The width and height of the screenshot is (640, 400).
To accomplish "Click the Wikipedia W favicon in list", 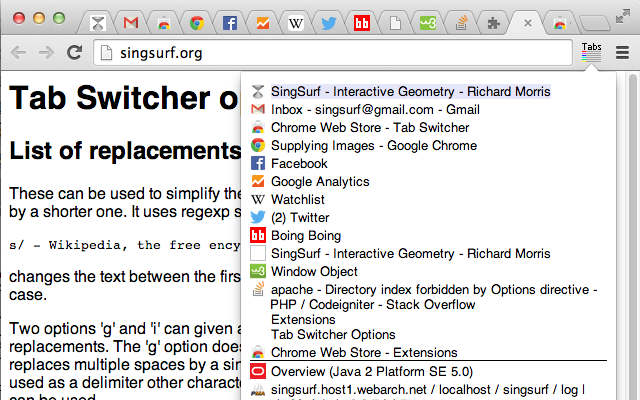I will pyautogui.click(x=258, y=199).
